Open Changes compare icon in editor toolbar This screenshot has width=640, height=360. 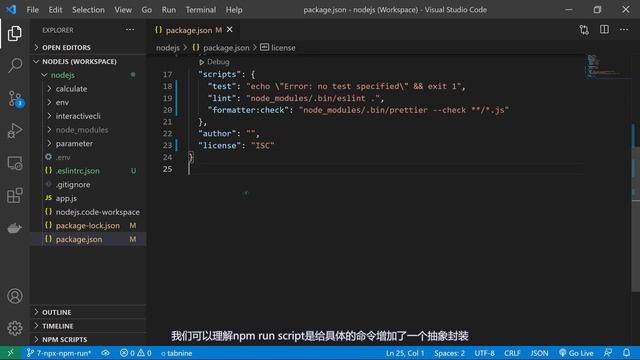(584, 30)
